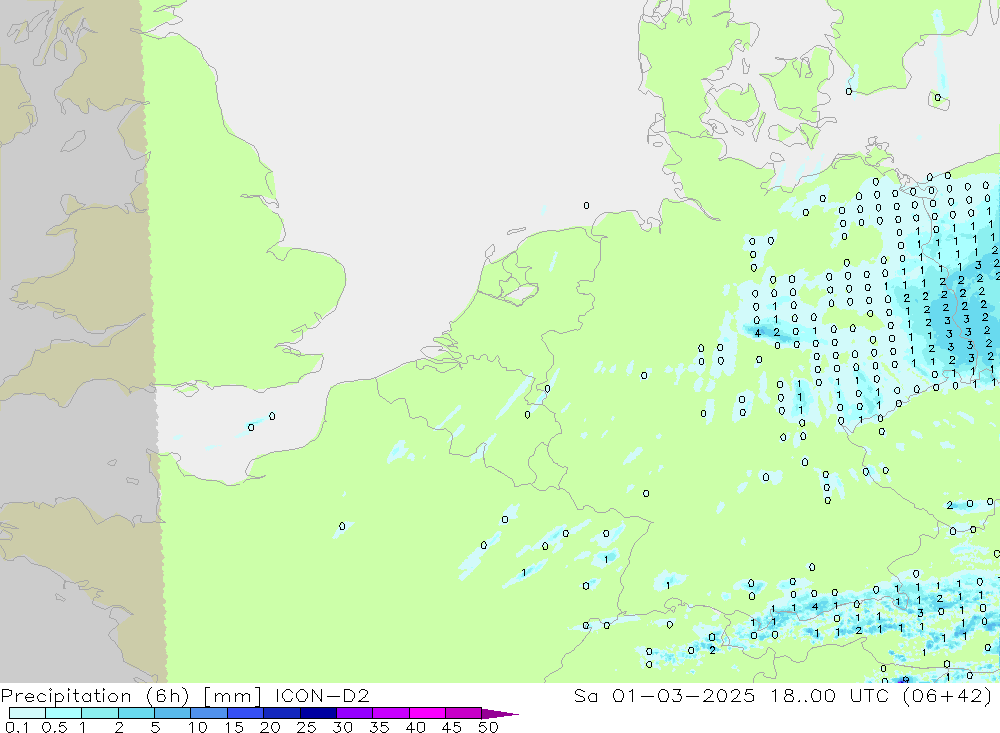Screen dimensions: 1000x733
Task: Click the '15' legend scale label
Action: pyautogui.click(x=234, y=727)
